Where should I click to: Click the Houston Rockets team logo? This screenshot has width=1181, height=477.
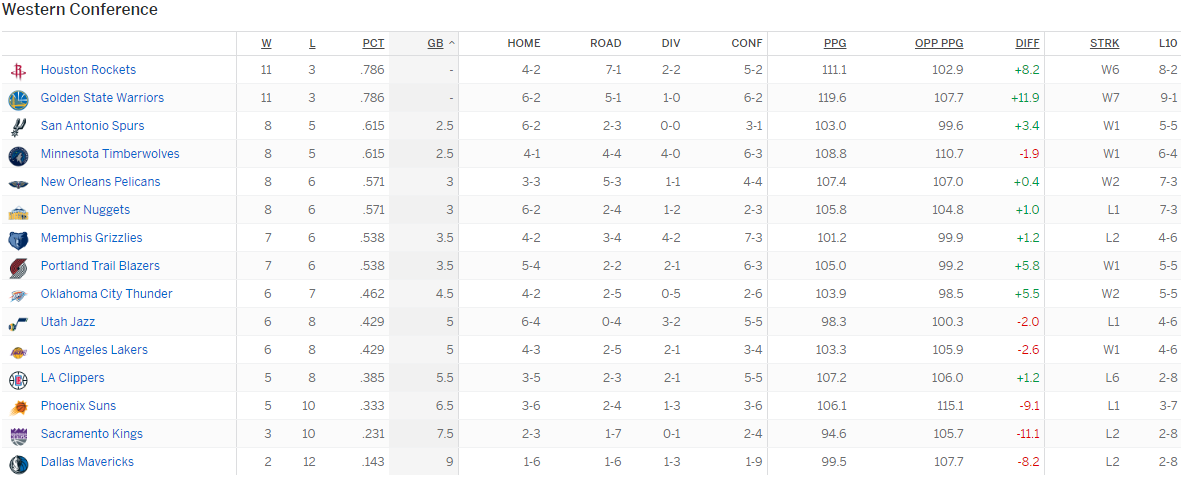18,71
